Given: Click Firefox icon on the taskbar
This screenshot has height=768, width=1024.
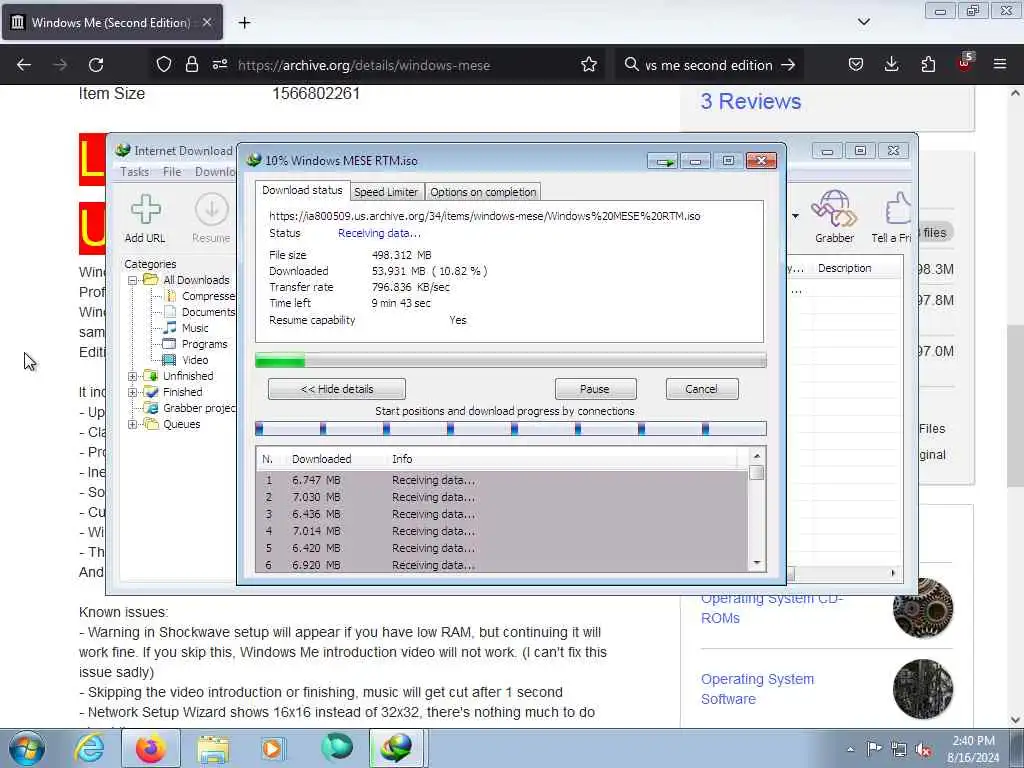Looking at the screenshot, I should pos(151,748).
